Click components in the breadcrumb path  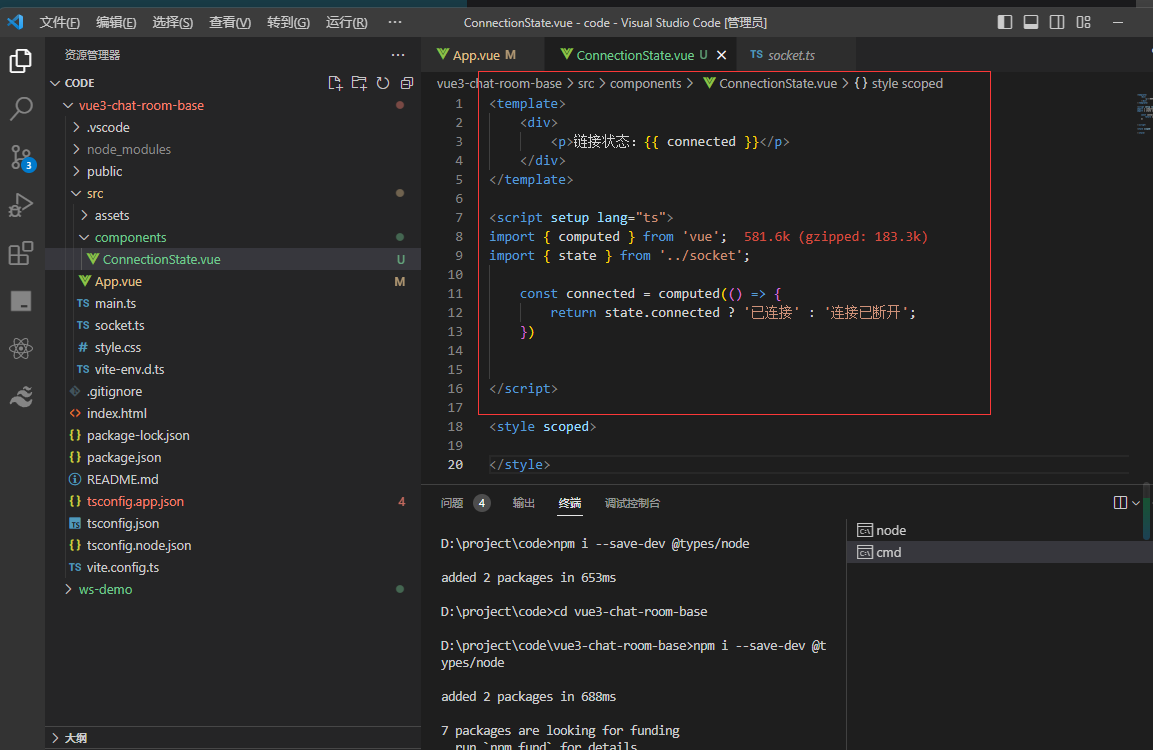tap(646, 83)
